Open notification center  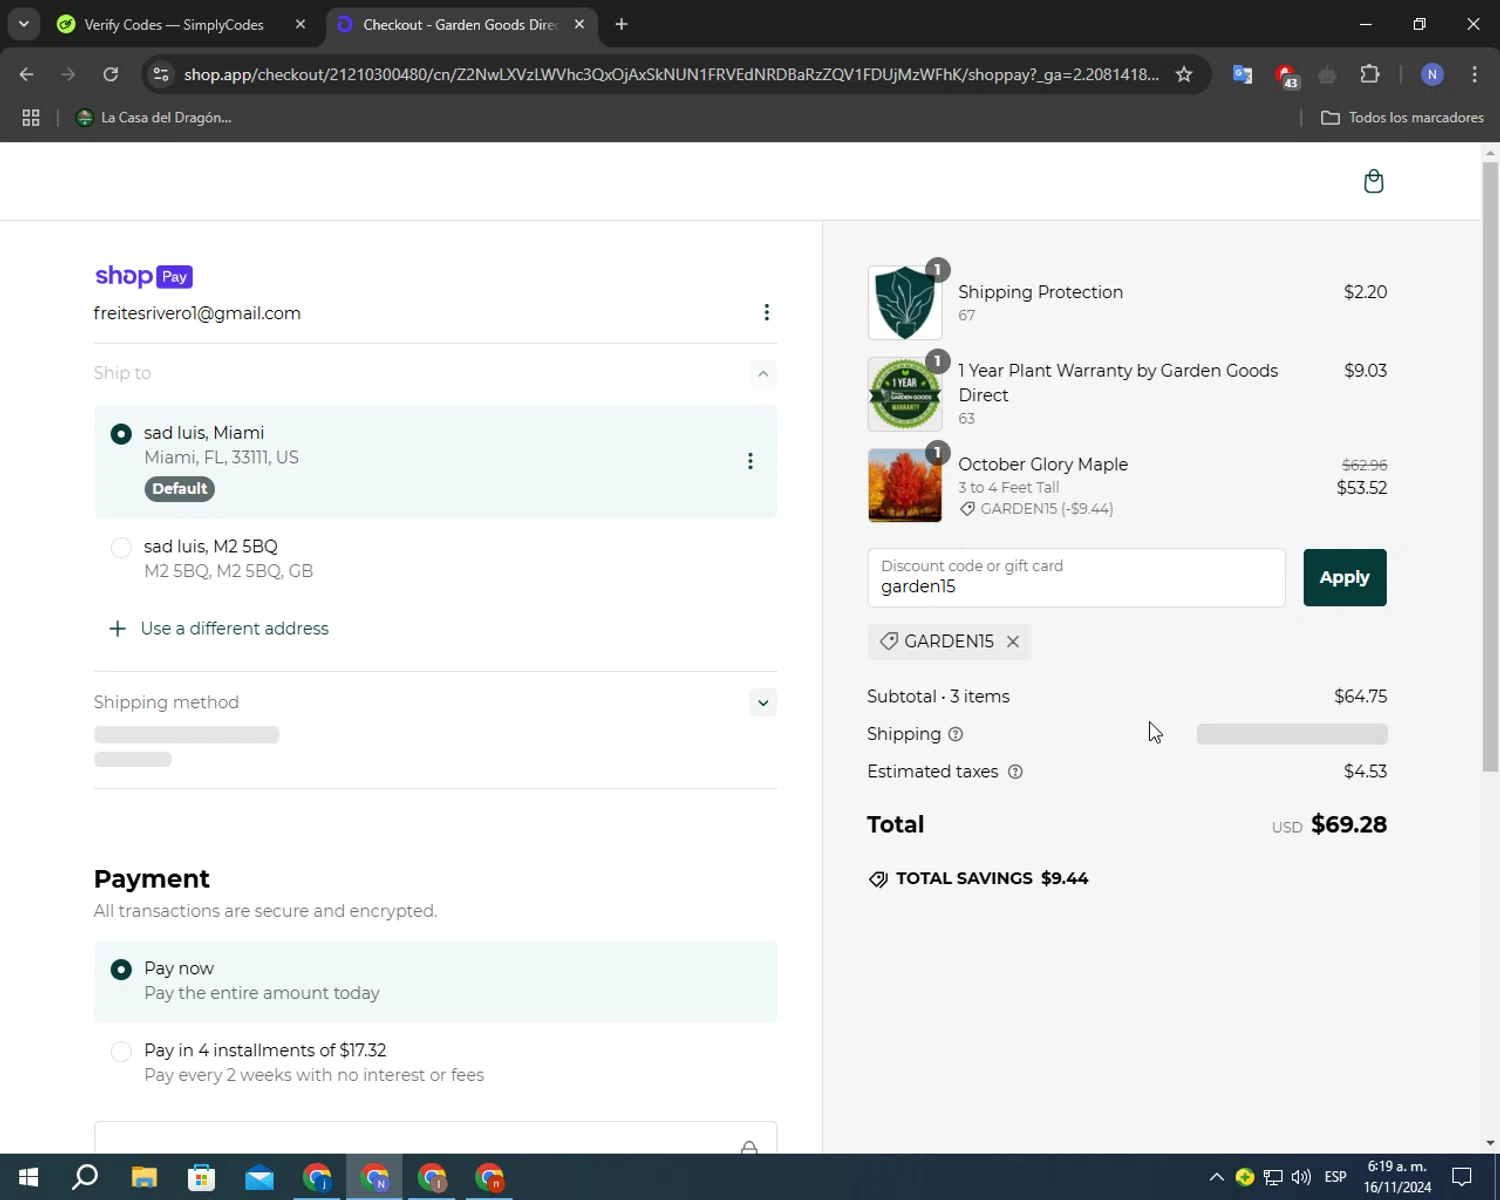(x=1462, y=1177)
